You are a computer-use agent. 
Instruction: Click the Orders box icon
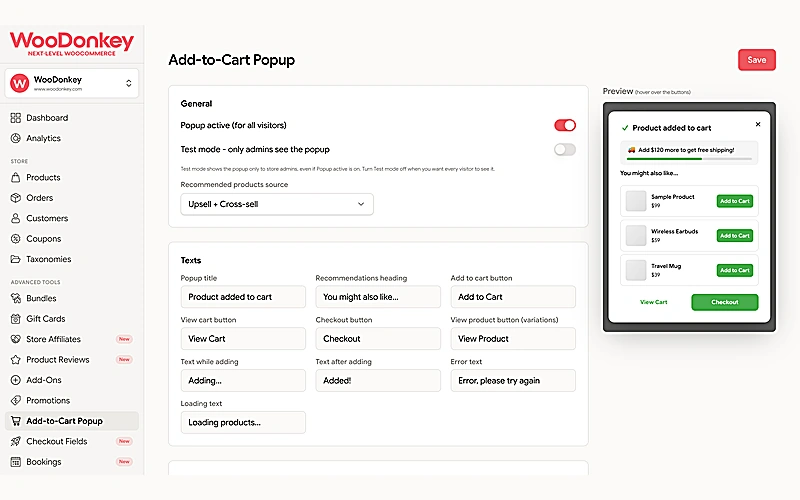pyautogui.click(x=16, y=198)
